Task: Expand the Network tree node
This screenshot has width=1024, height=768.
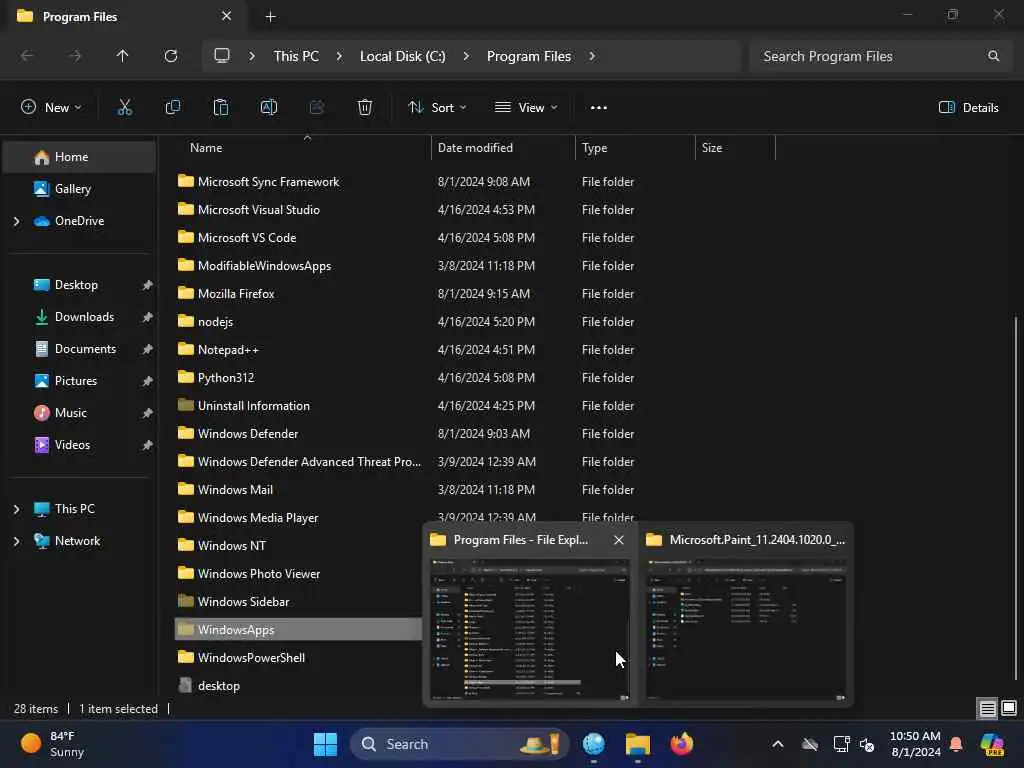Action: point(16,541)
